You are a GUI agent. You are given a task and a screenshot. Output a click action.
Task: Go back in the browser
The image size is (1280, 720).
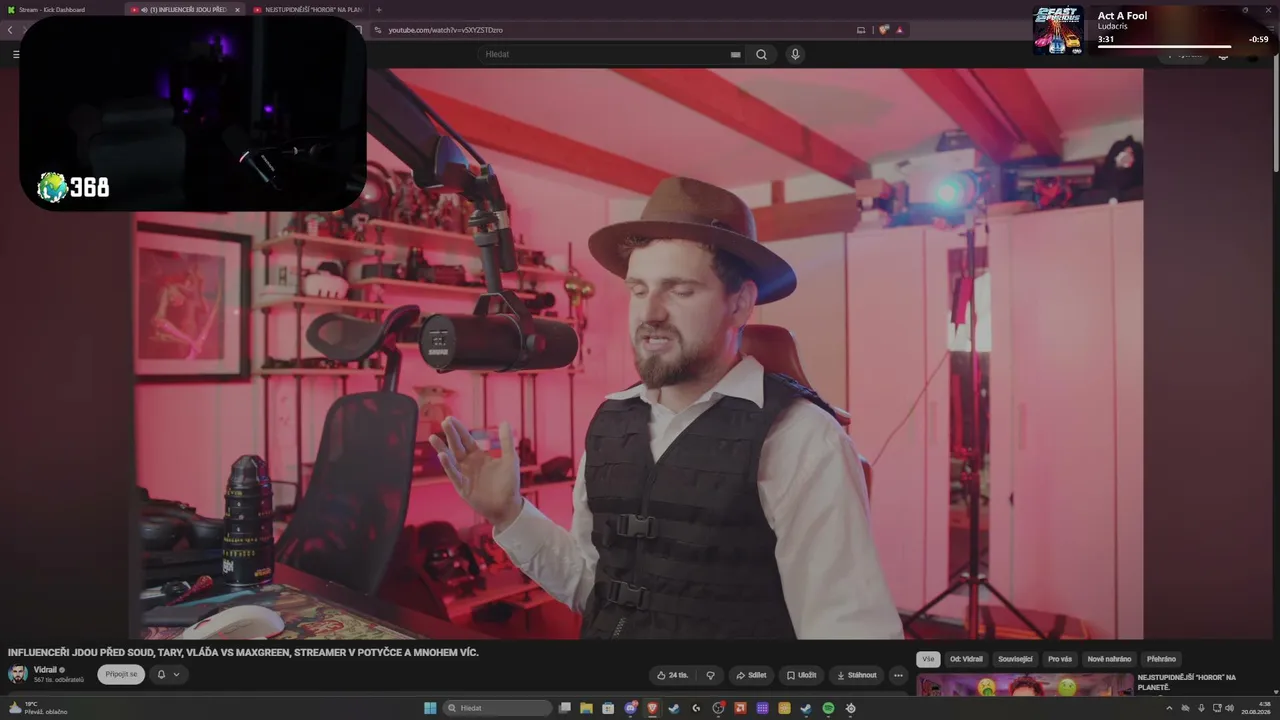pos(10,30)
